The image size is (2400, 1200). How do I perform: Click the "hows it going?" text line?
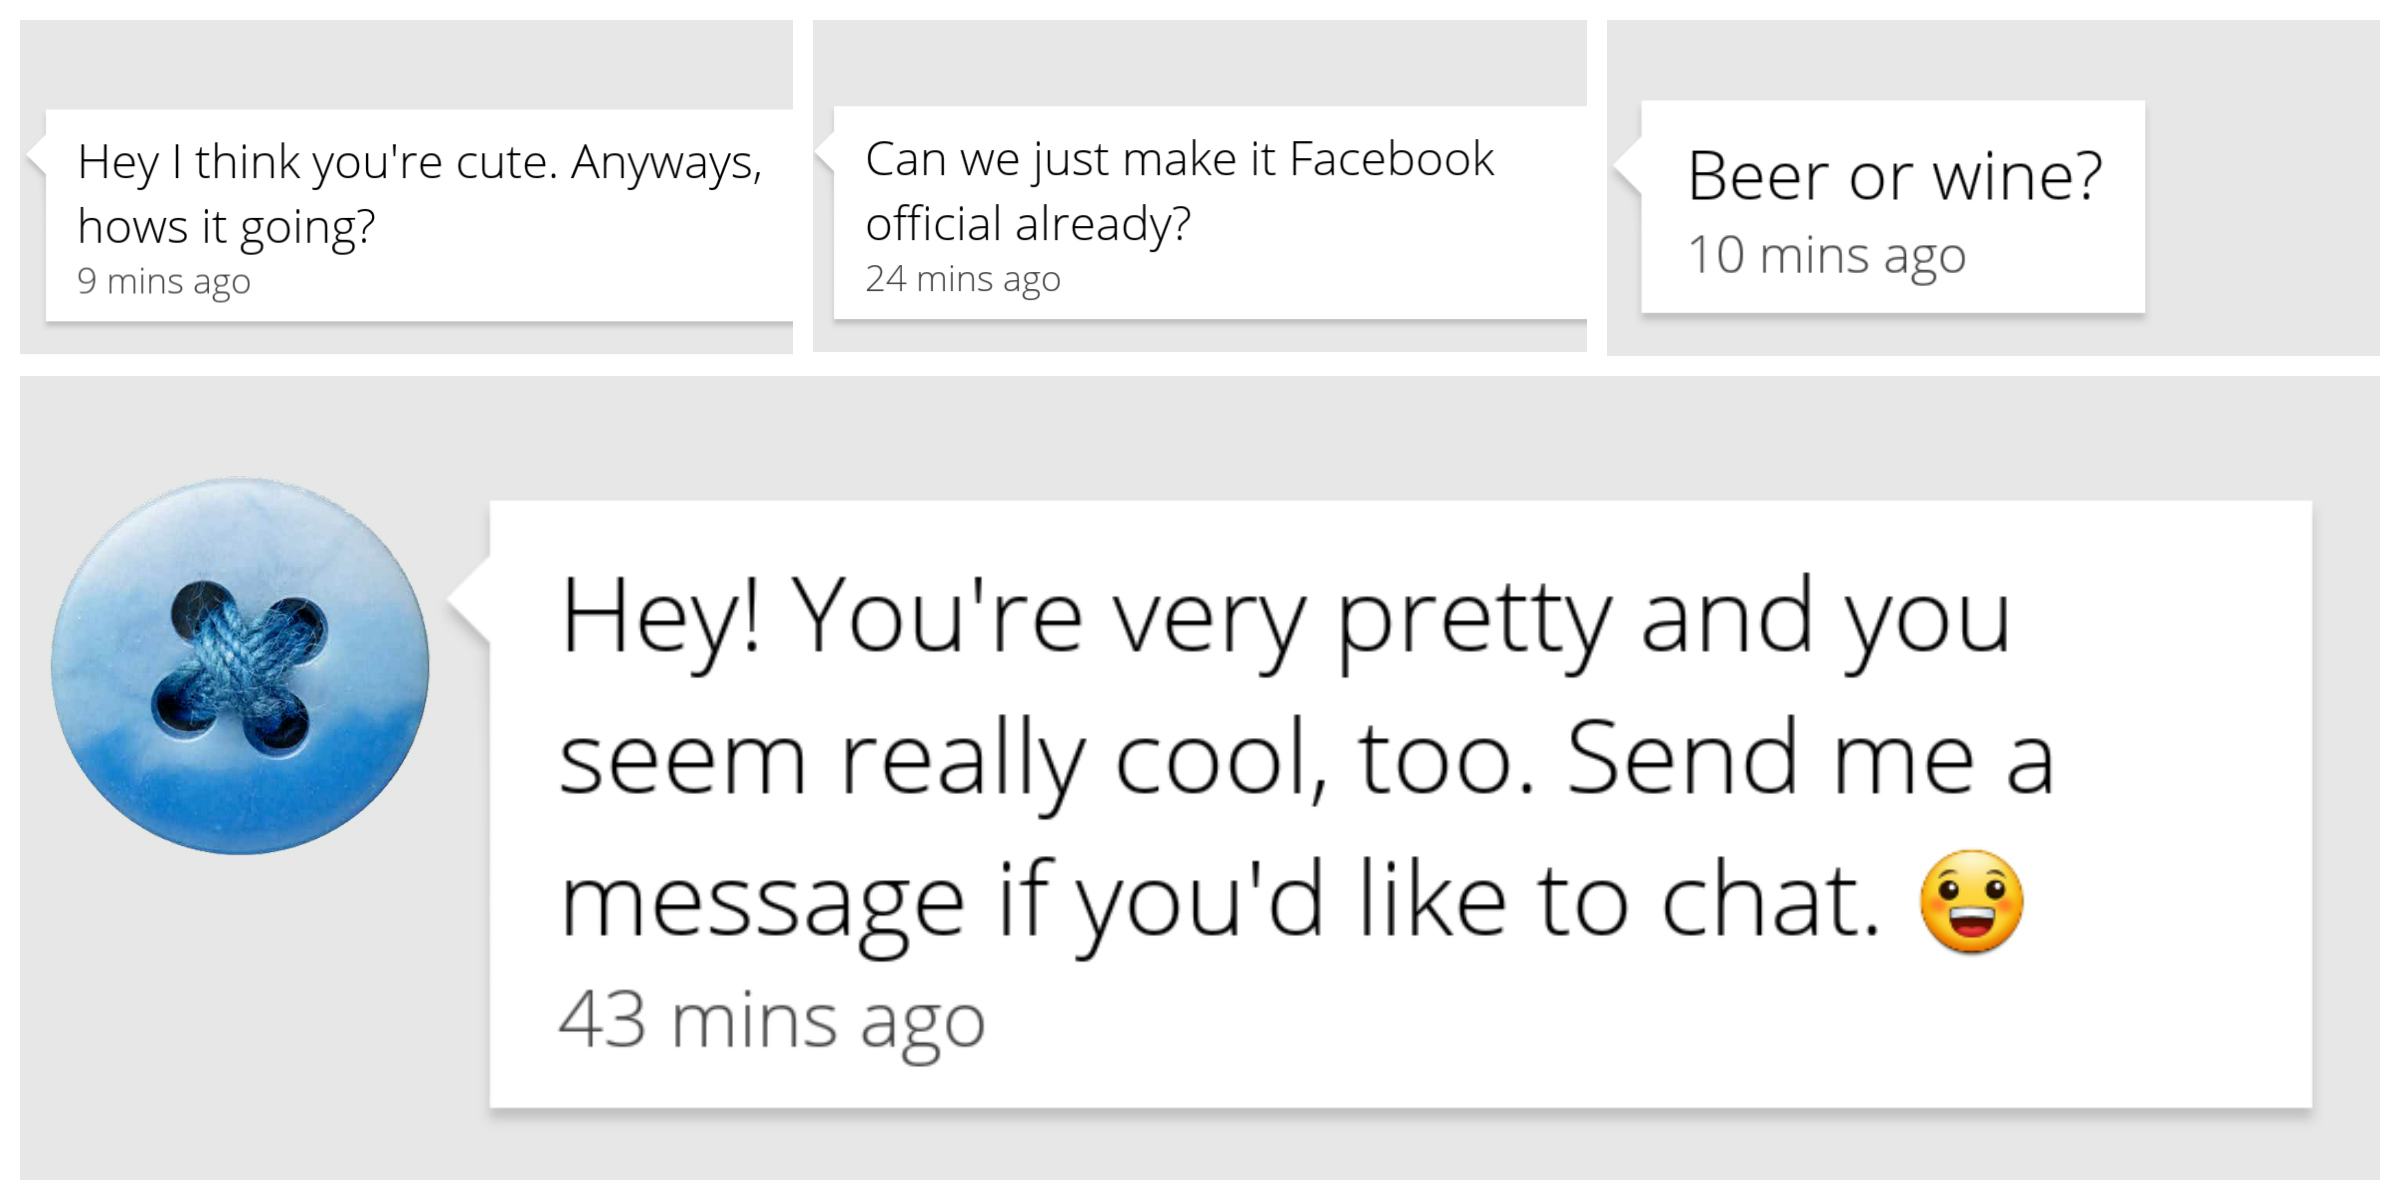[226, 226]
